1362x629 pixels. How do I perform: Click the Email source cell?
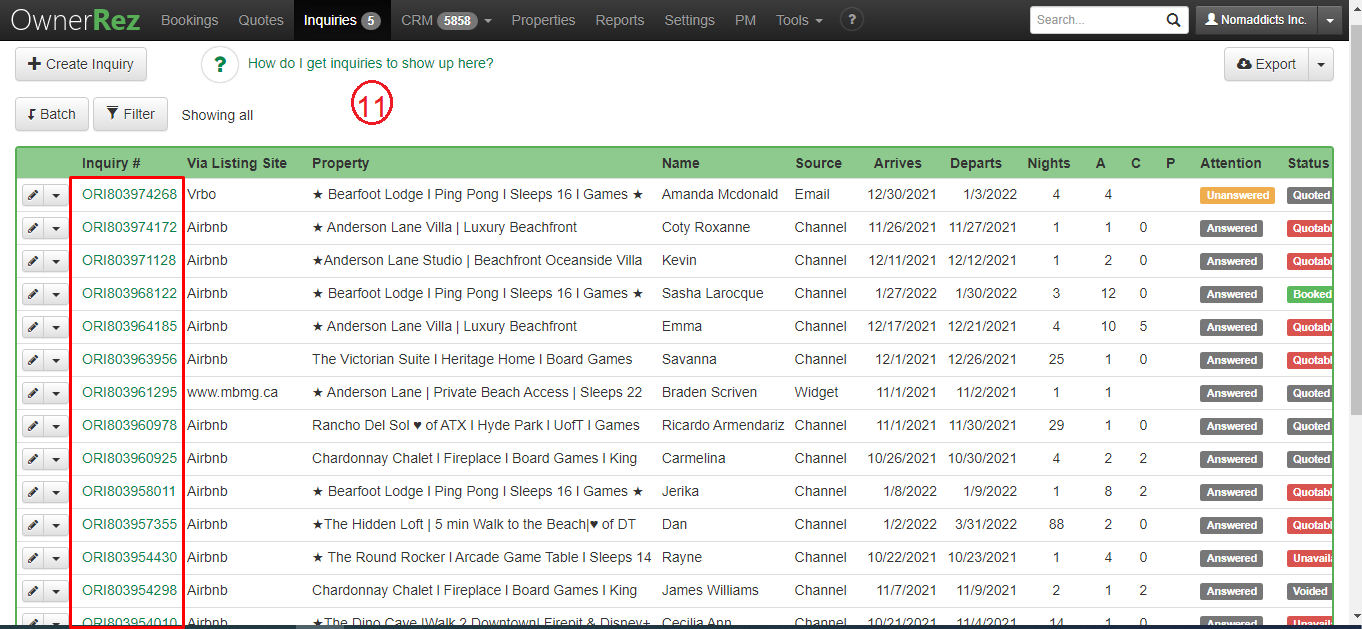[813, 195]
